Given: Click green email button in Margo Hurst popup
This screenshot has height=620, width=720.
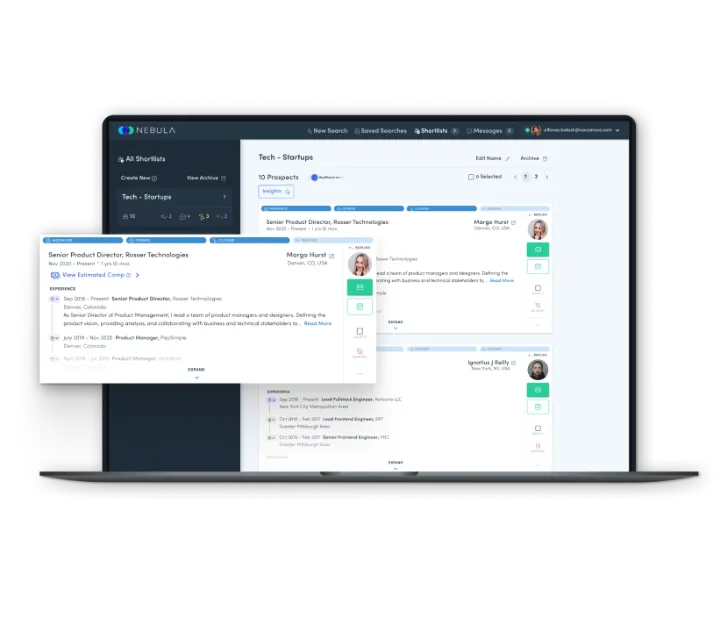Looking at the screenshot, I should [x=360, y=287].
